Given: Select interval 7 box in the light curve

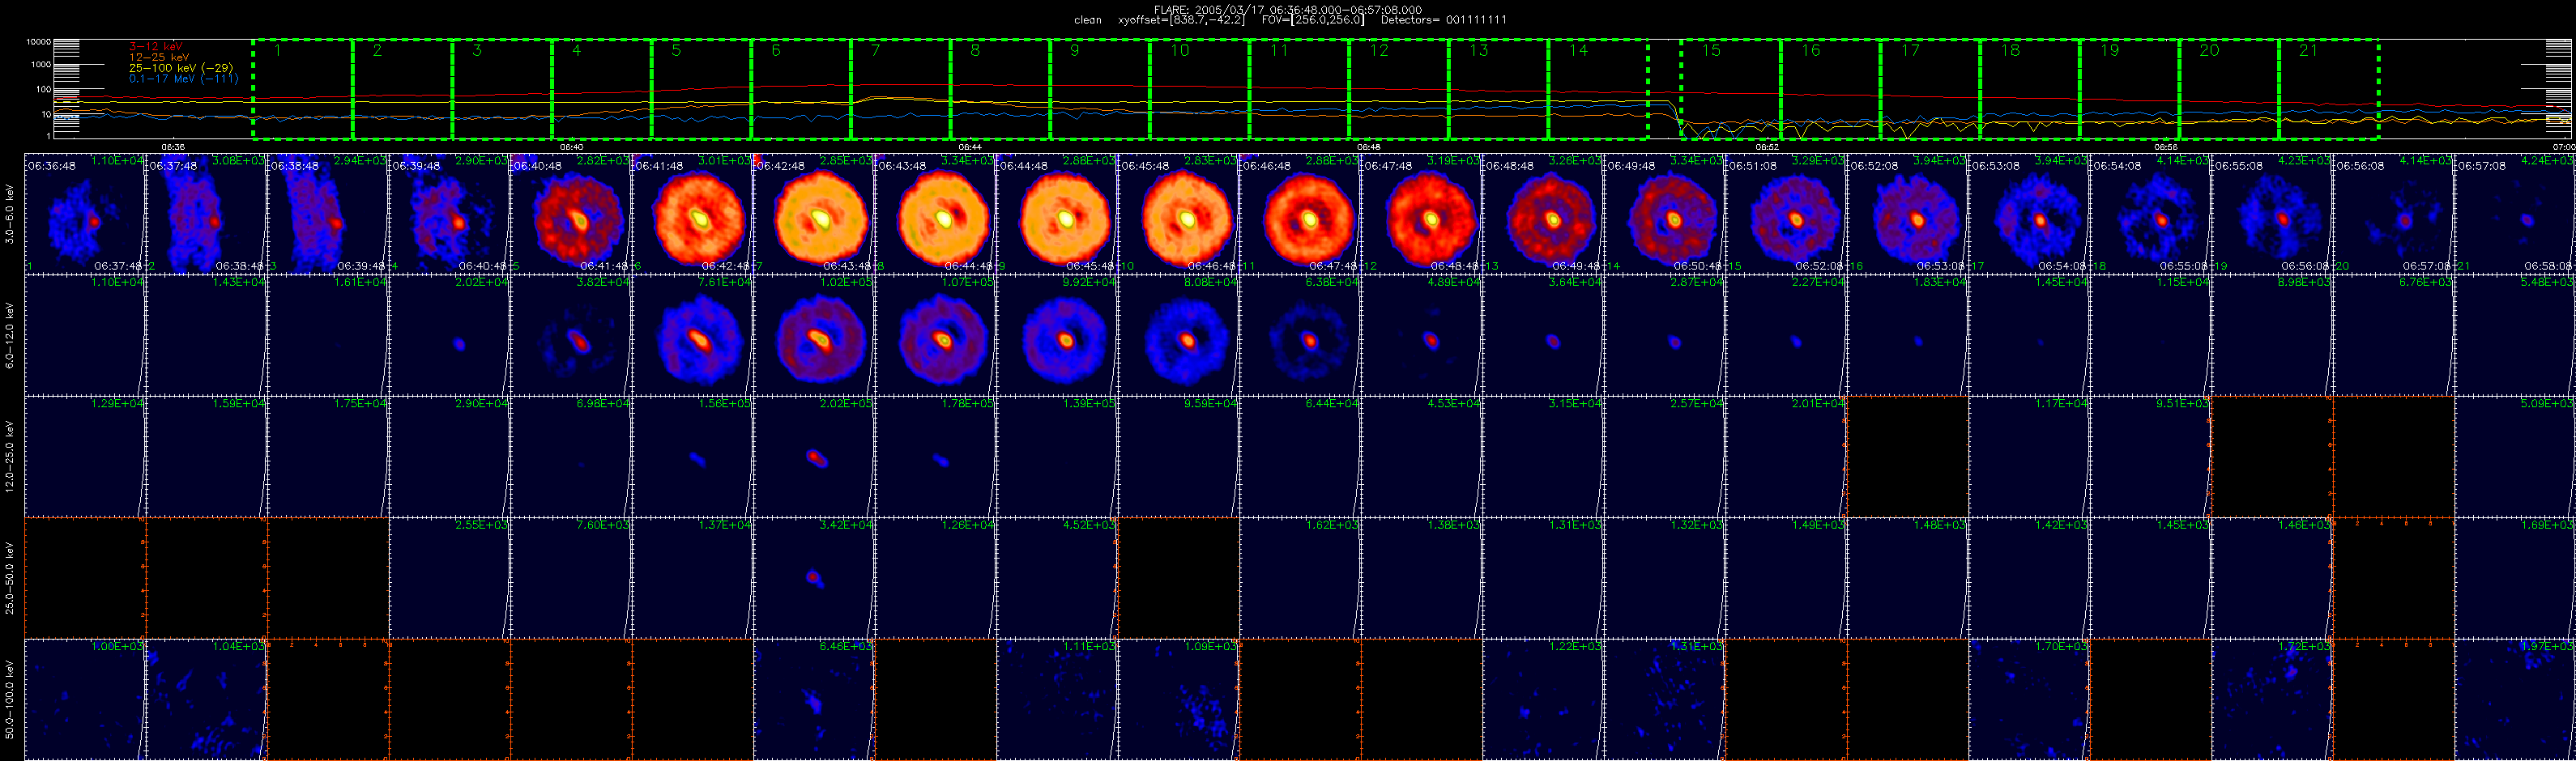Looking at the screenshot, I should click(x=900, y=89).
